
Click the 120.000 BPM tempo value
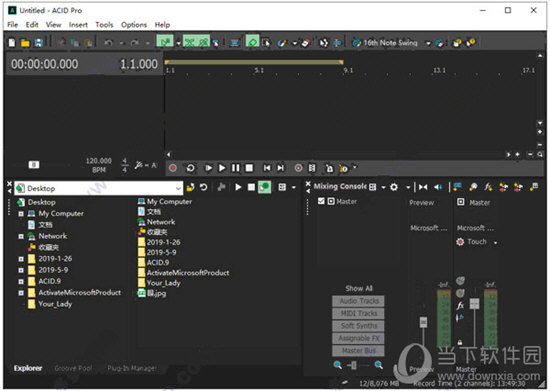[x=99, y=161]
